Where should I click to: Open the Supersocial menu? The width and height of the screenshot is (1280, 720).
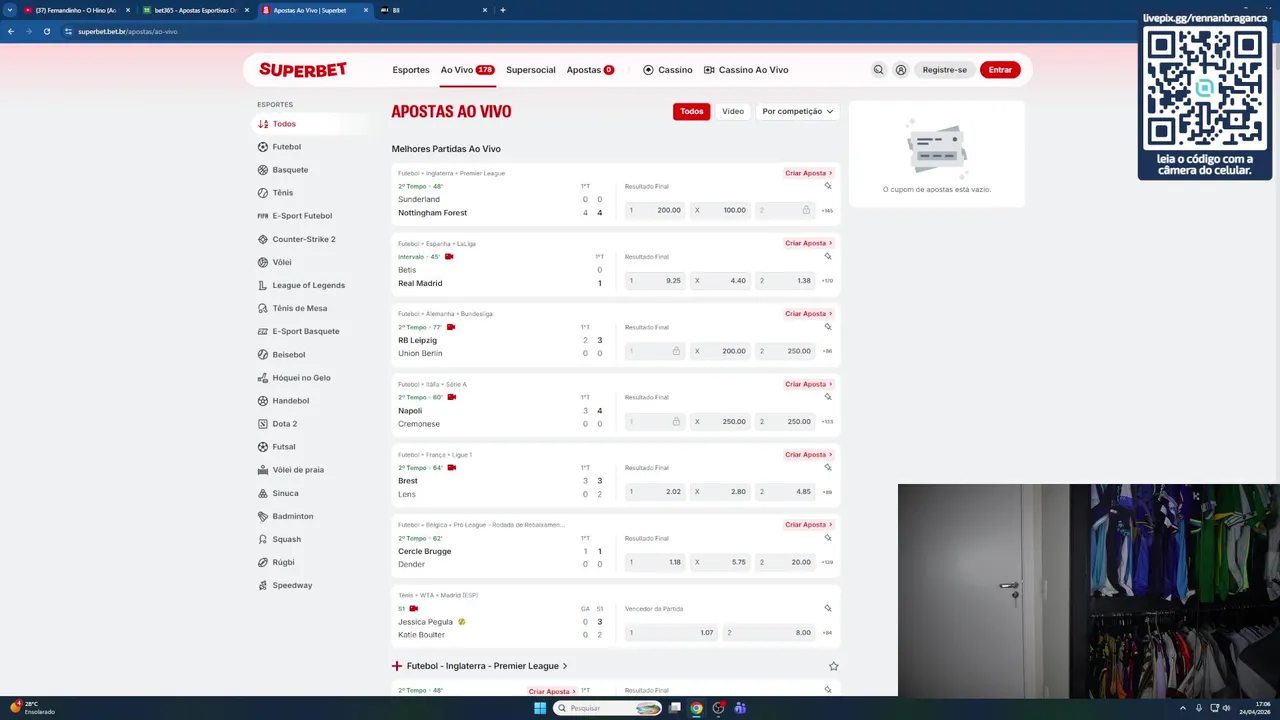click(x=531, y=70)
